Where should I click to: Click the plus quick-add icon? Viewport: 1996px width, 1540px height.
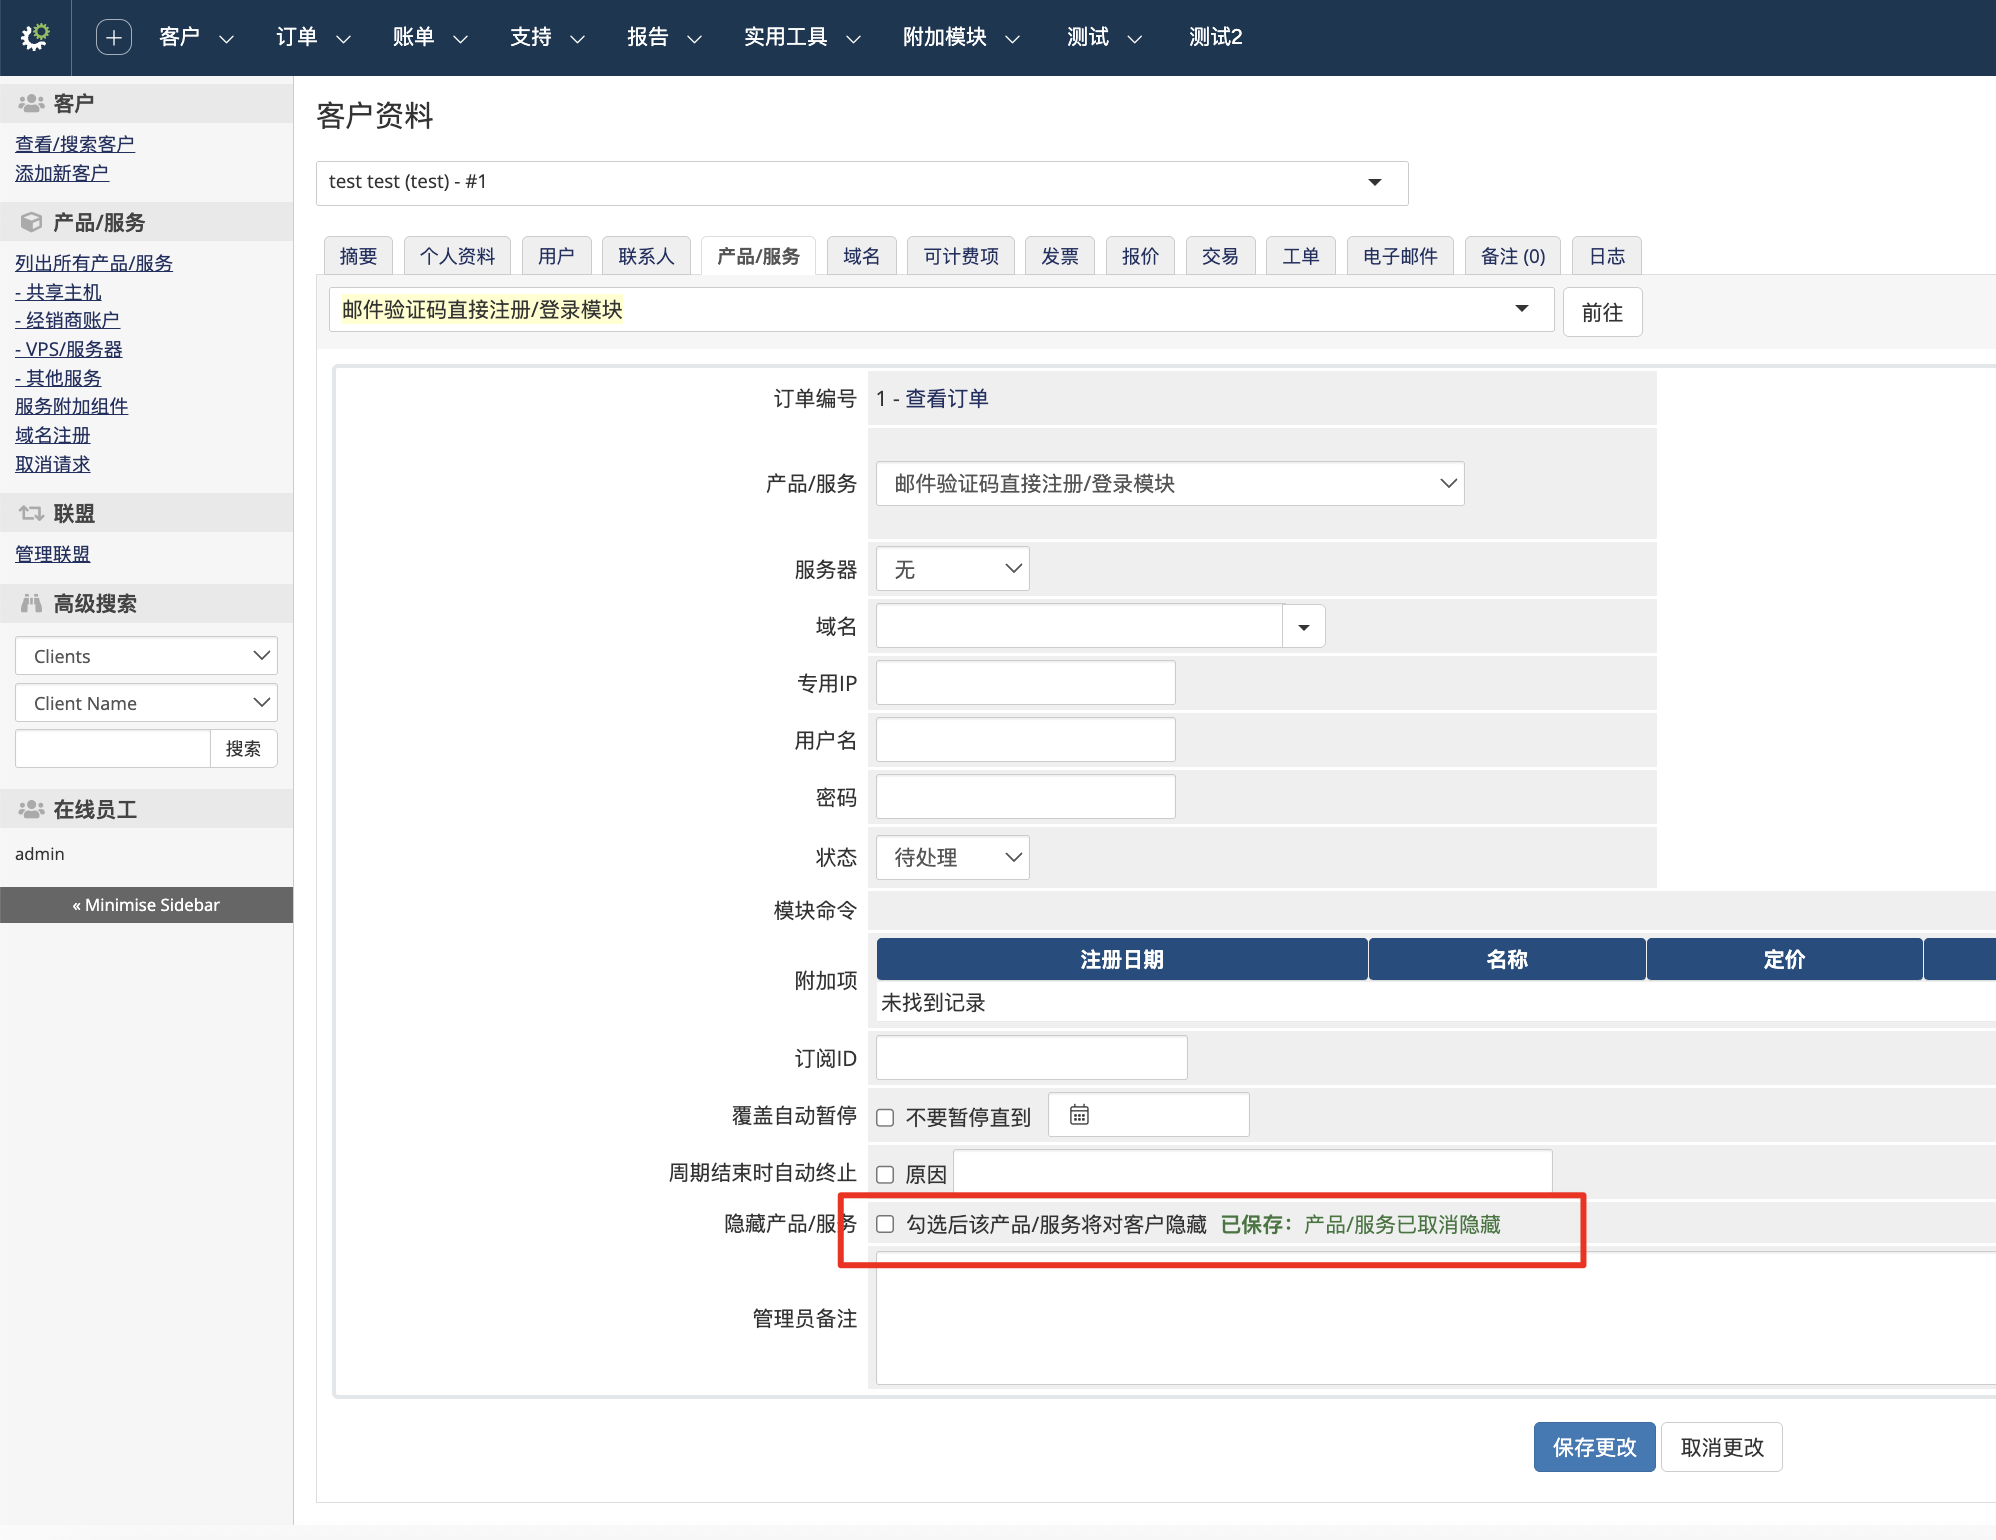coord(113,37)
